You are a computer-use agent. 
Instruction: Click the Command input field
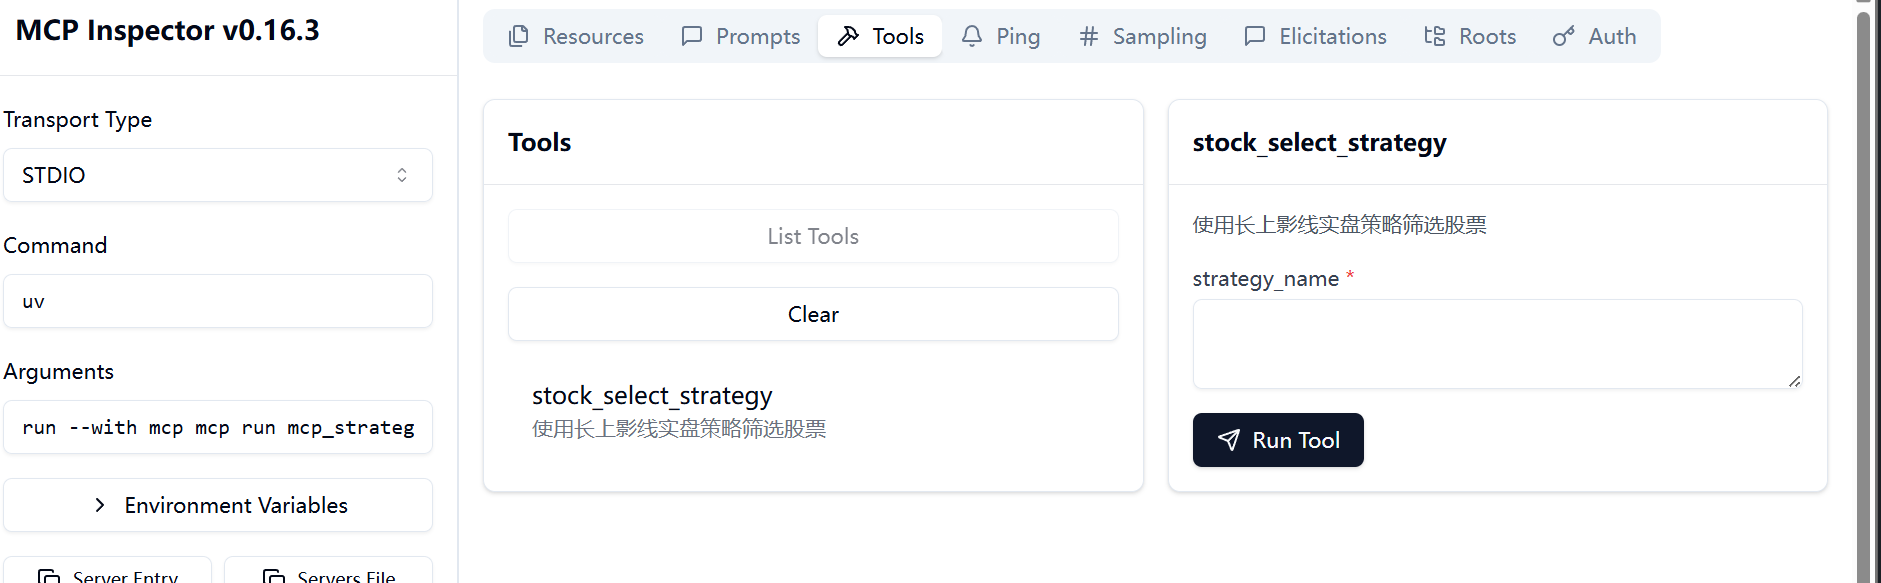coord(218,301)
